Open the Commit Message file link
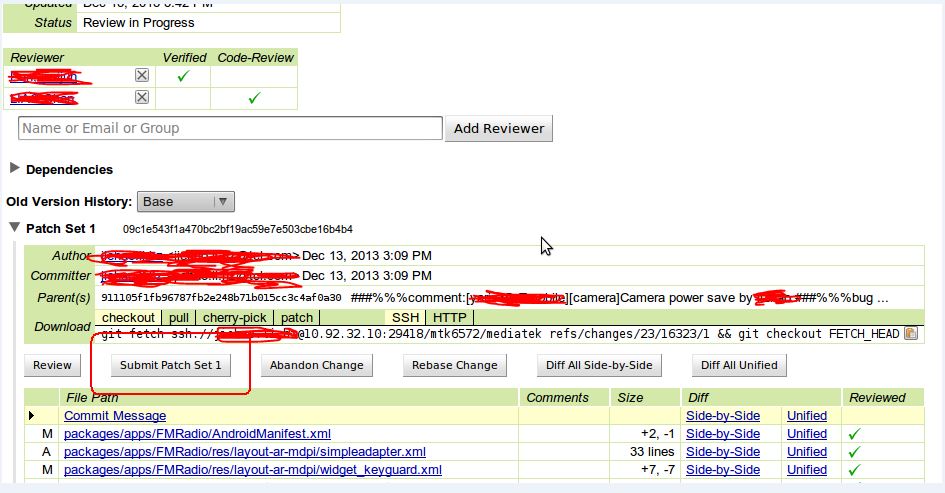This screenshot has height=493, width=945. tap(114, 416)
